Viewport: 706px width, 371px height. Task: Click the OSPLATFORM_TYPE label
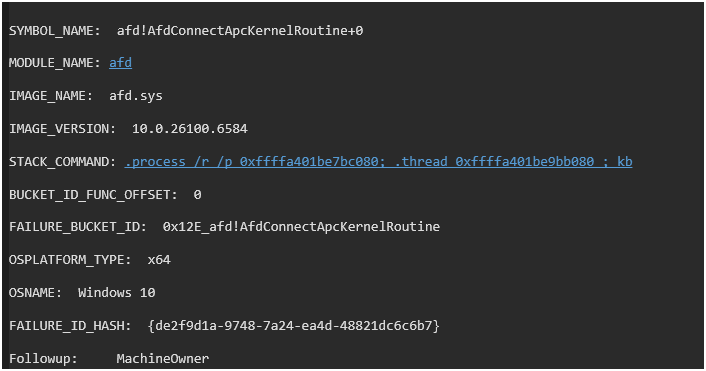[x=70, y=260]
